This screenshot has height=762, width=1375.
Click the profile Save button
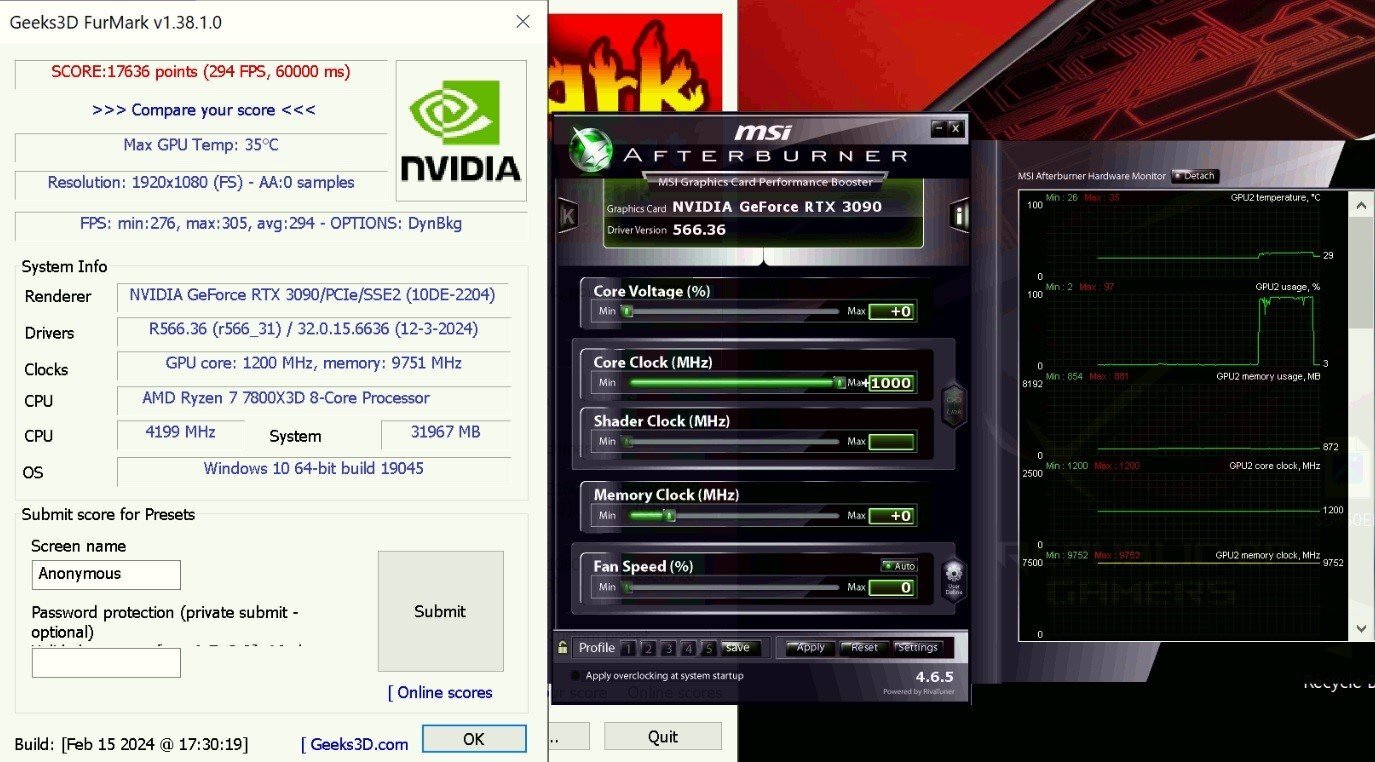coord(739,647)
